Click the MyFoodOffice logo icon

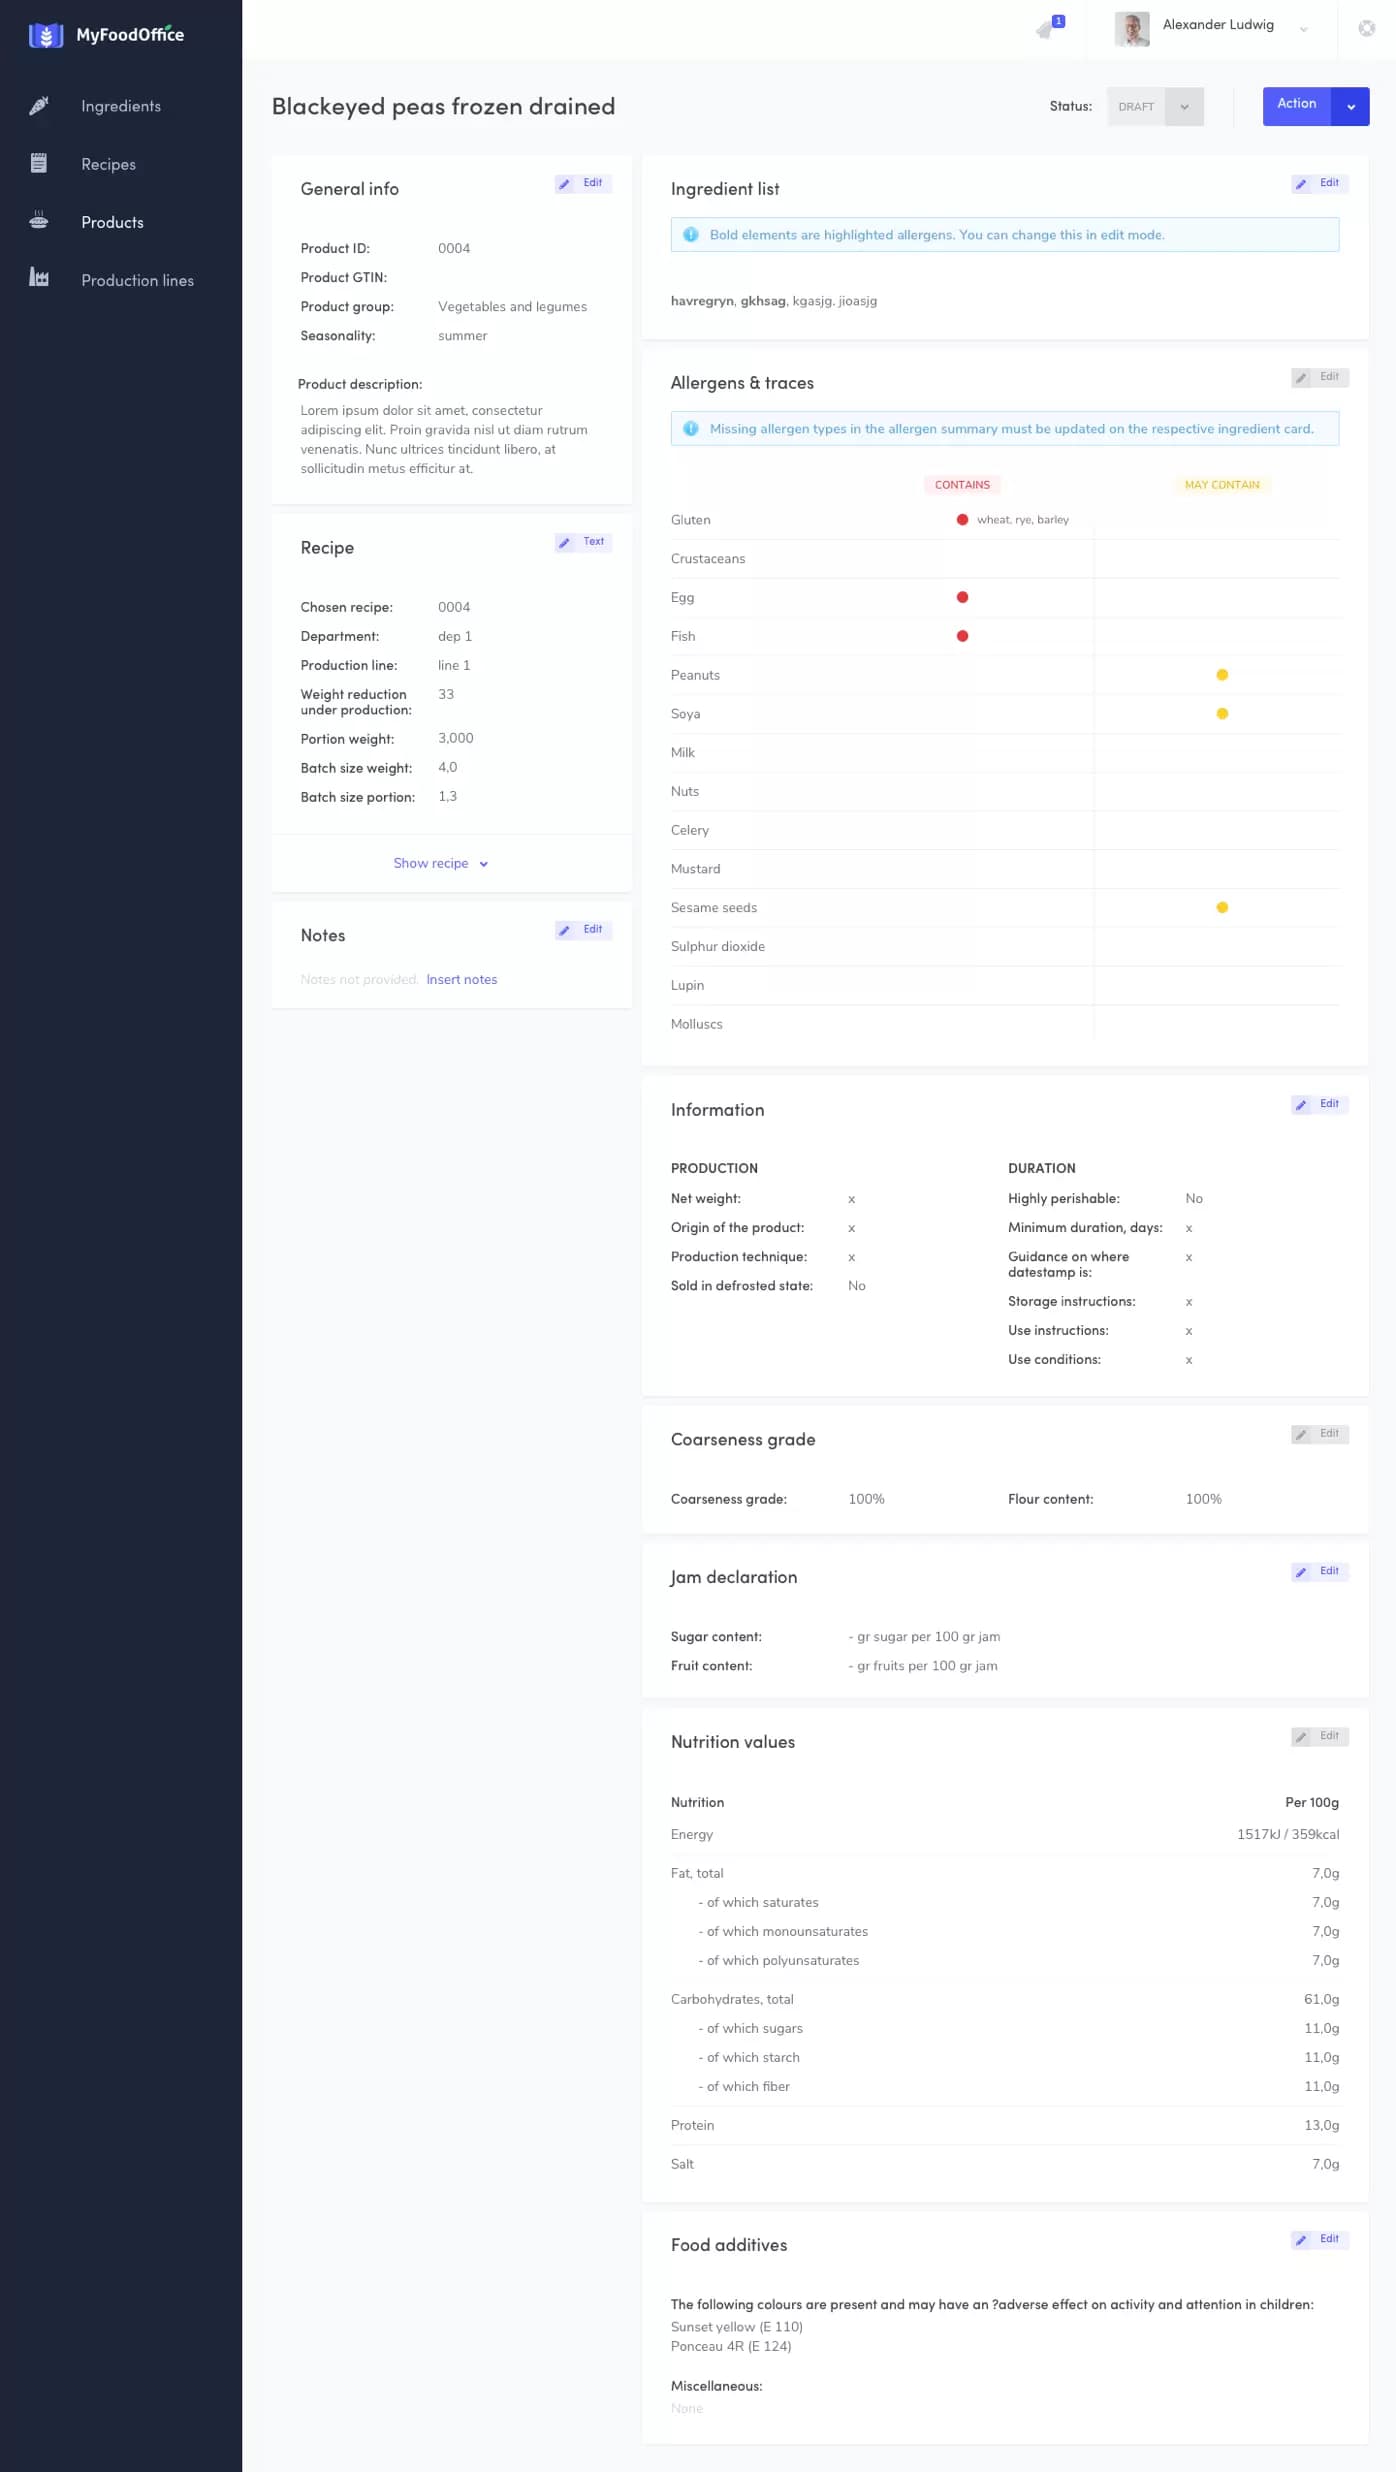pos(46,35)
